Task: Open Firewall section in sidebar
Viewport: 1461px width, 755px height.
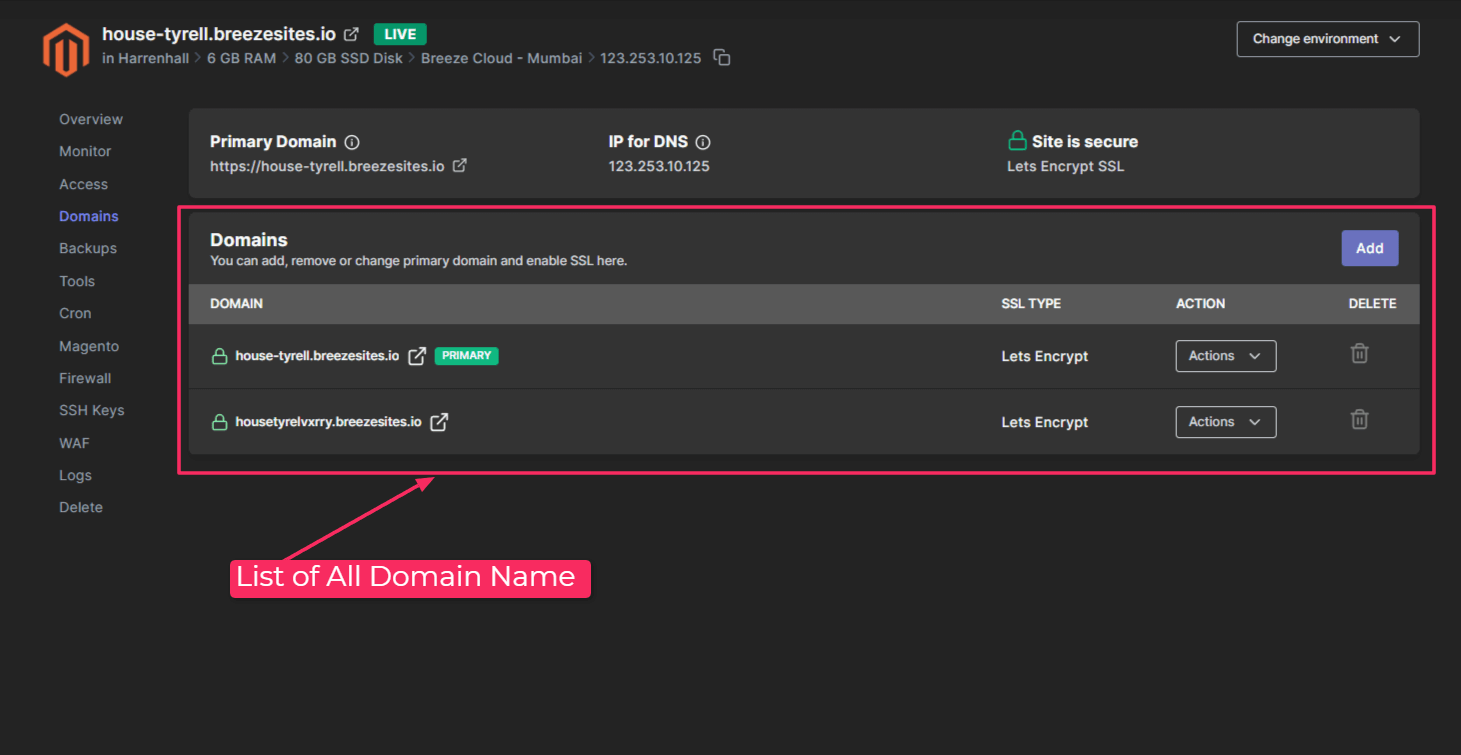Action: [x=85, y=378]
